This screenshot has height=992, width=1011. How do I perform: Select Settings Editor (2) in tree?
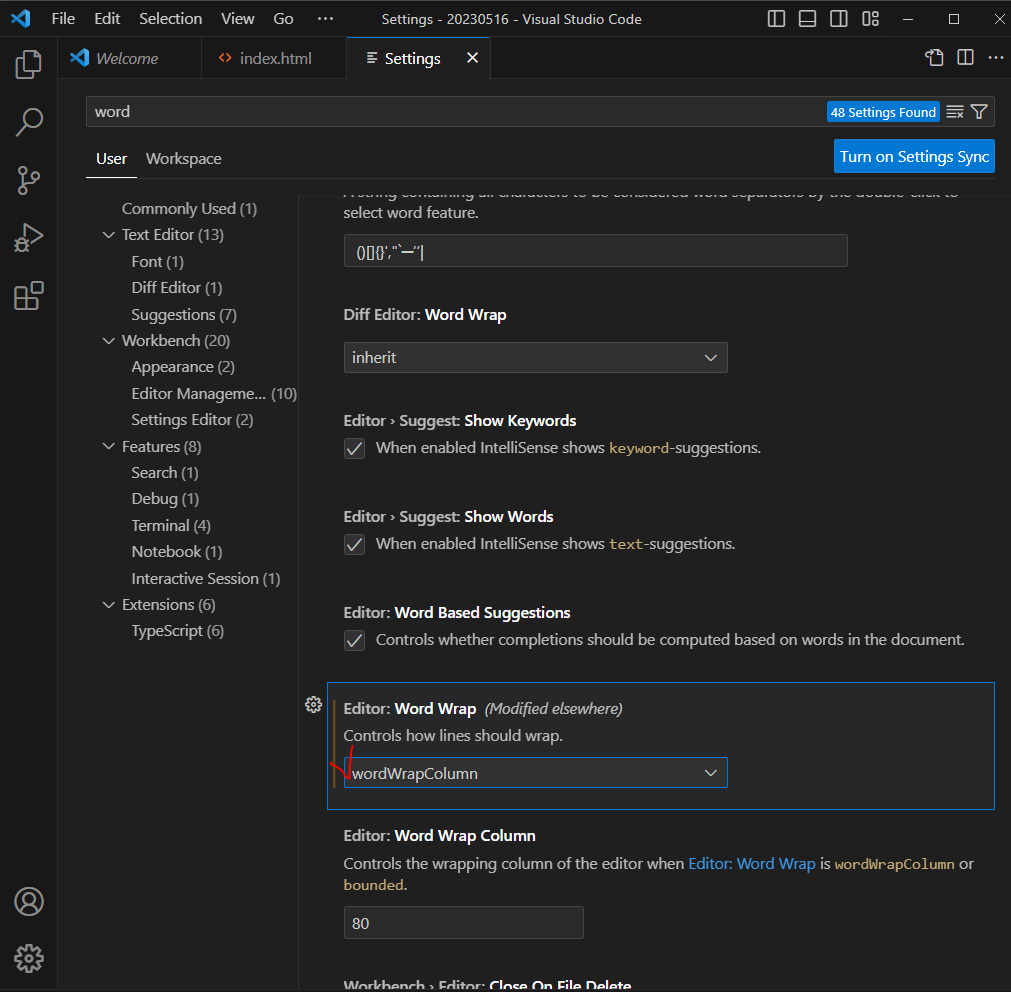pos(192,420)
